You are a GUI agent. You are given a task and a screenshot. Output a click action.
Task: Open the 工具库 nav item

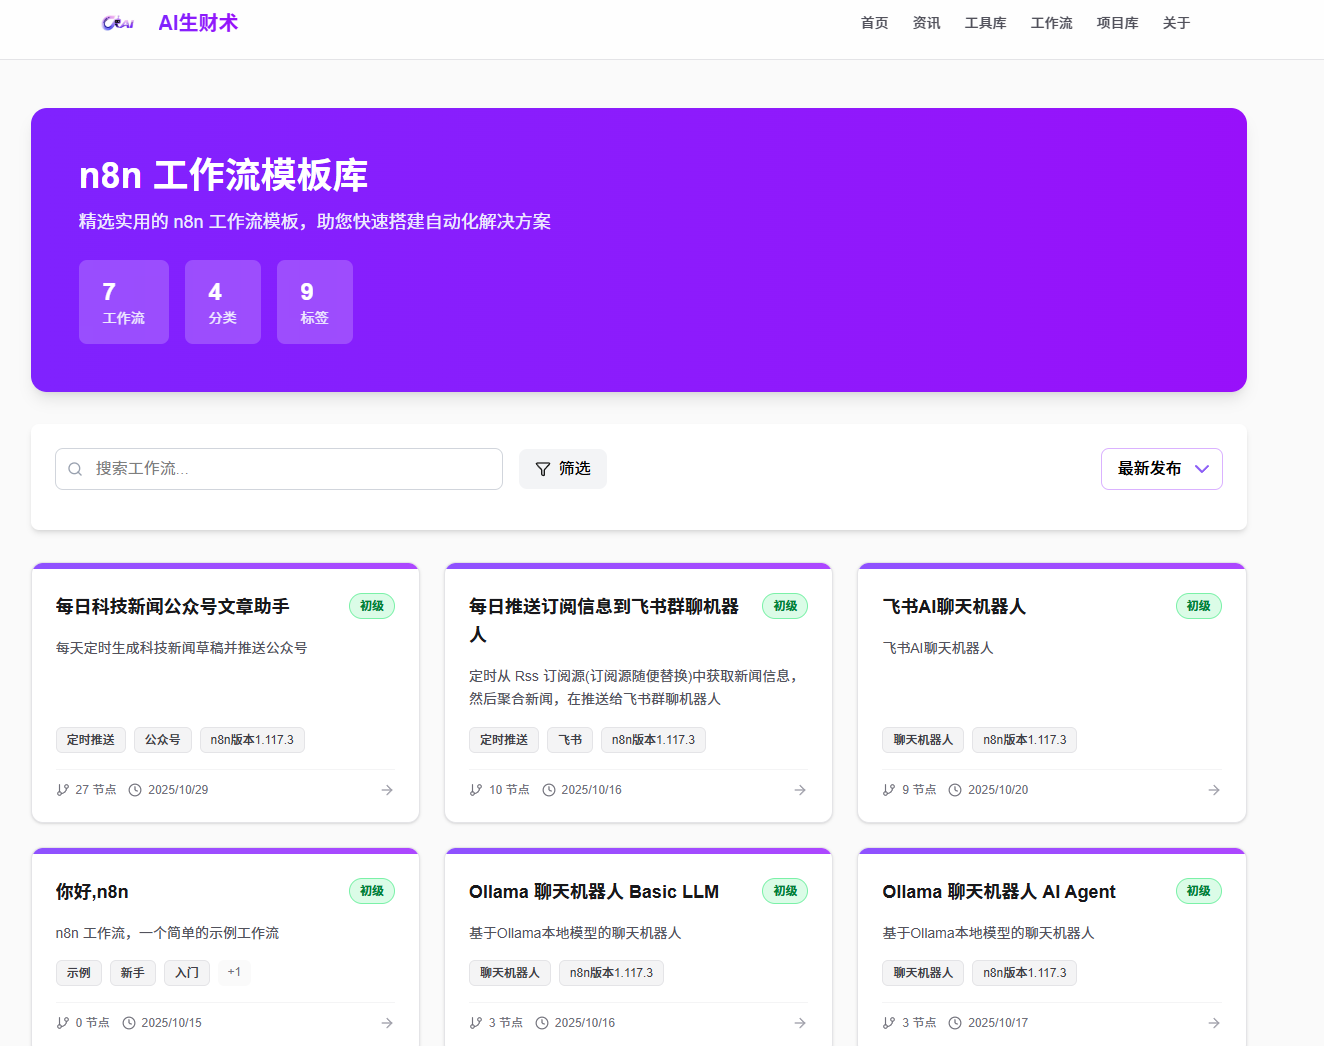[x=985, y=23]
